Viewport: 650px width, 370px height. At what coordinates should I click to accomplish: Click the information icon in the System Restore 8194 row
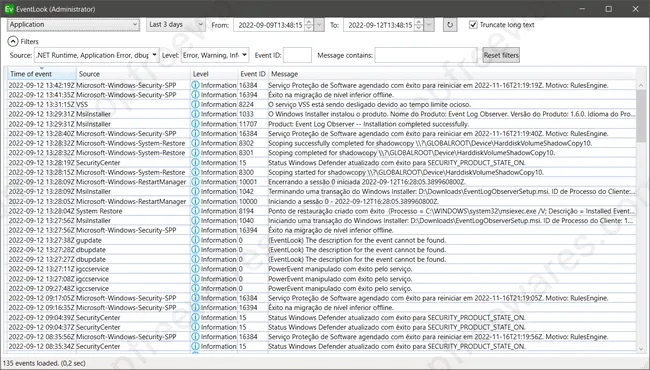[195, 211]
